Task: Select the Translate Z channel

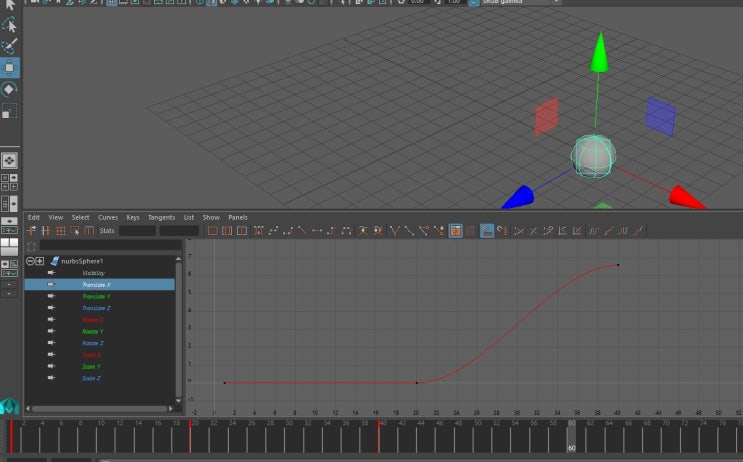Action: point(96,308)
